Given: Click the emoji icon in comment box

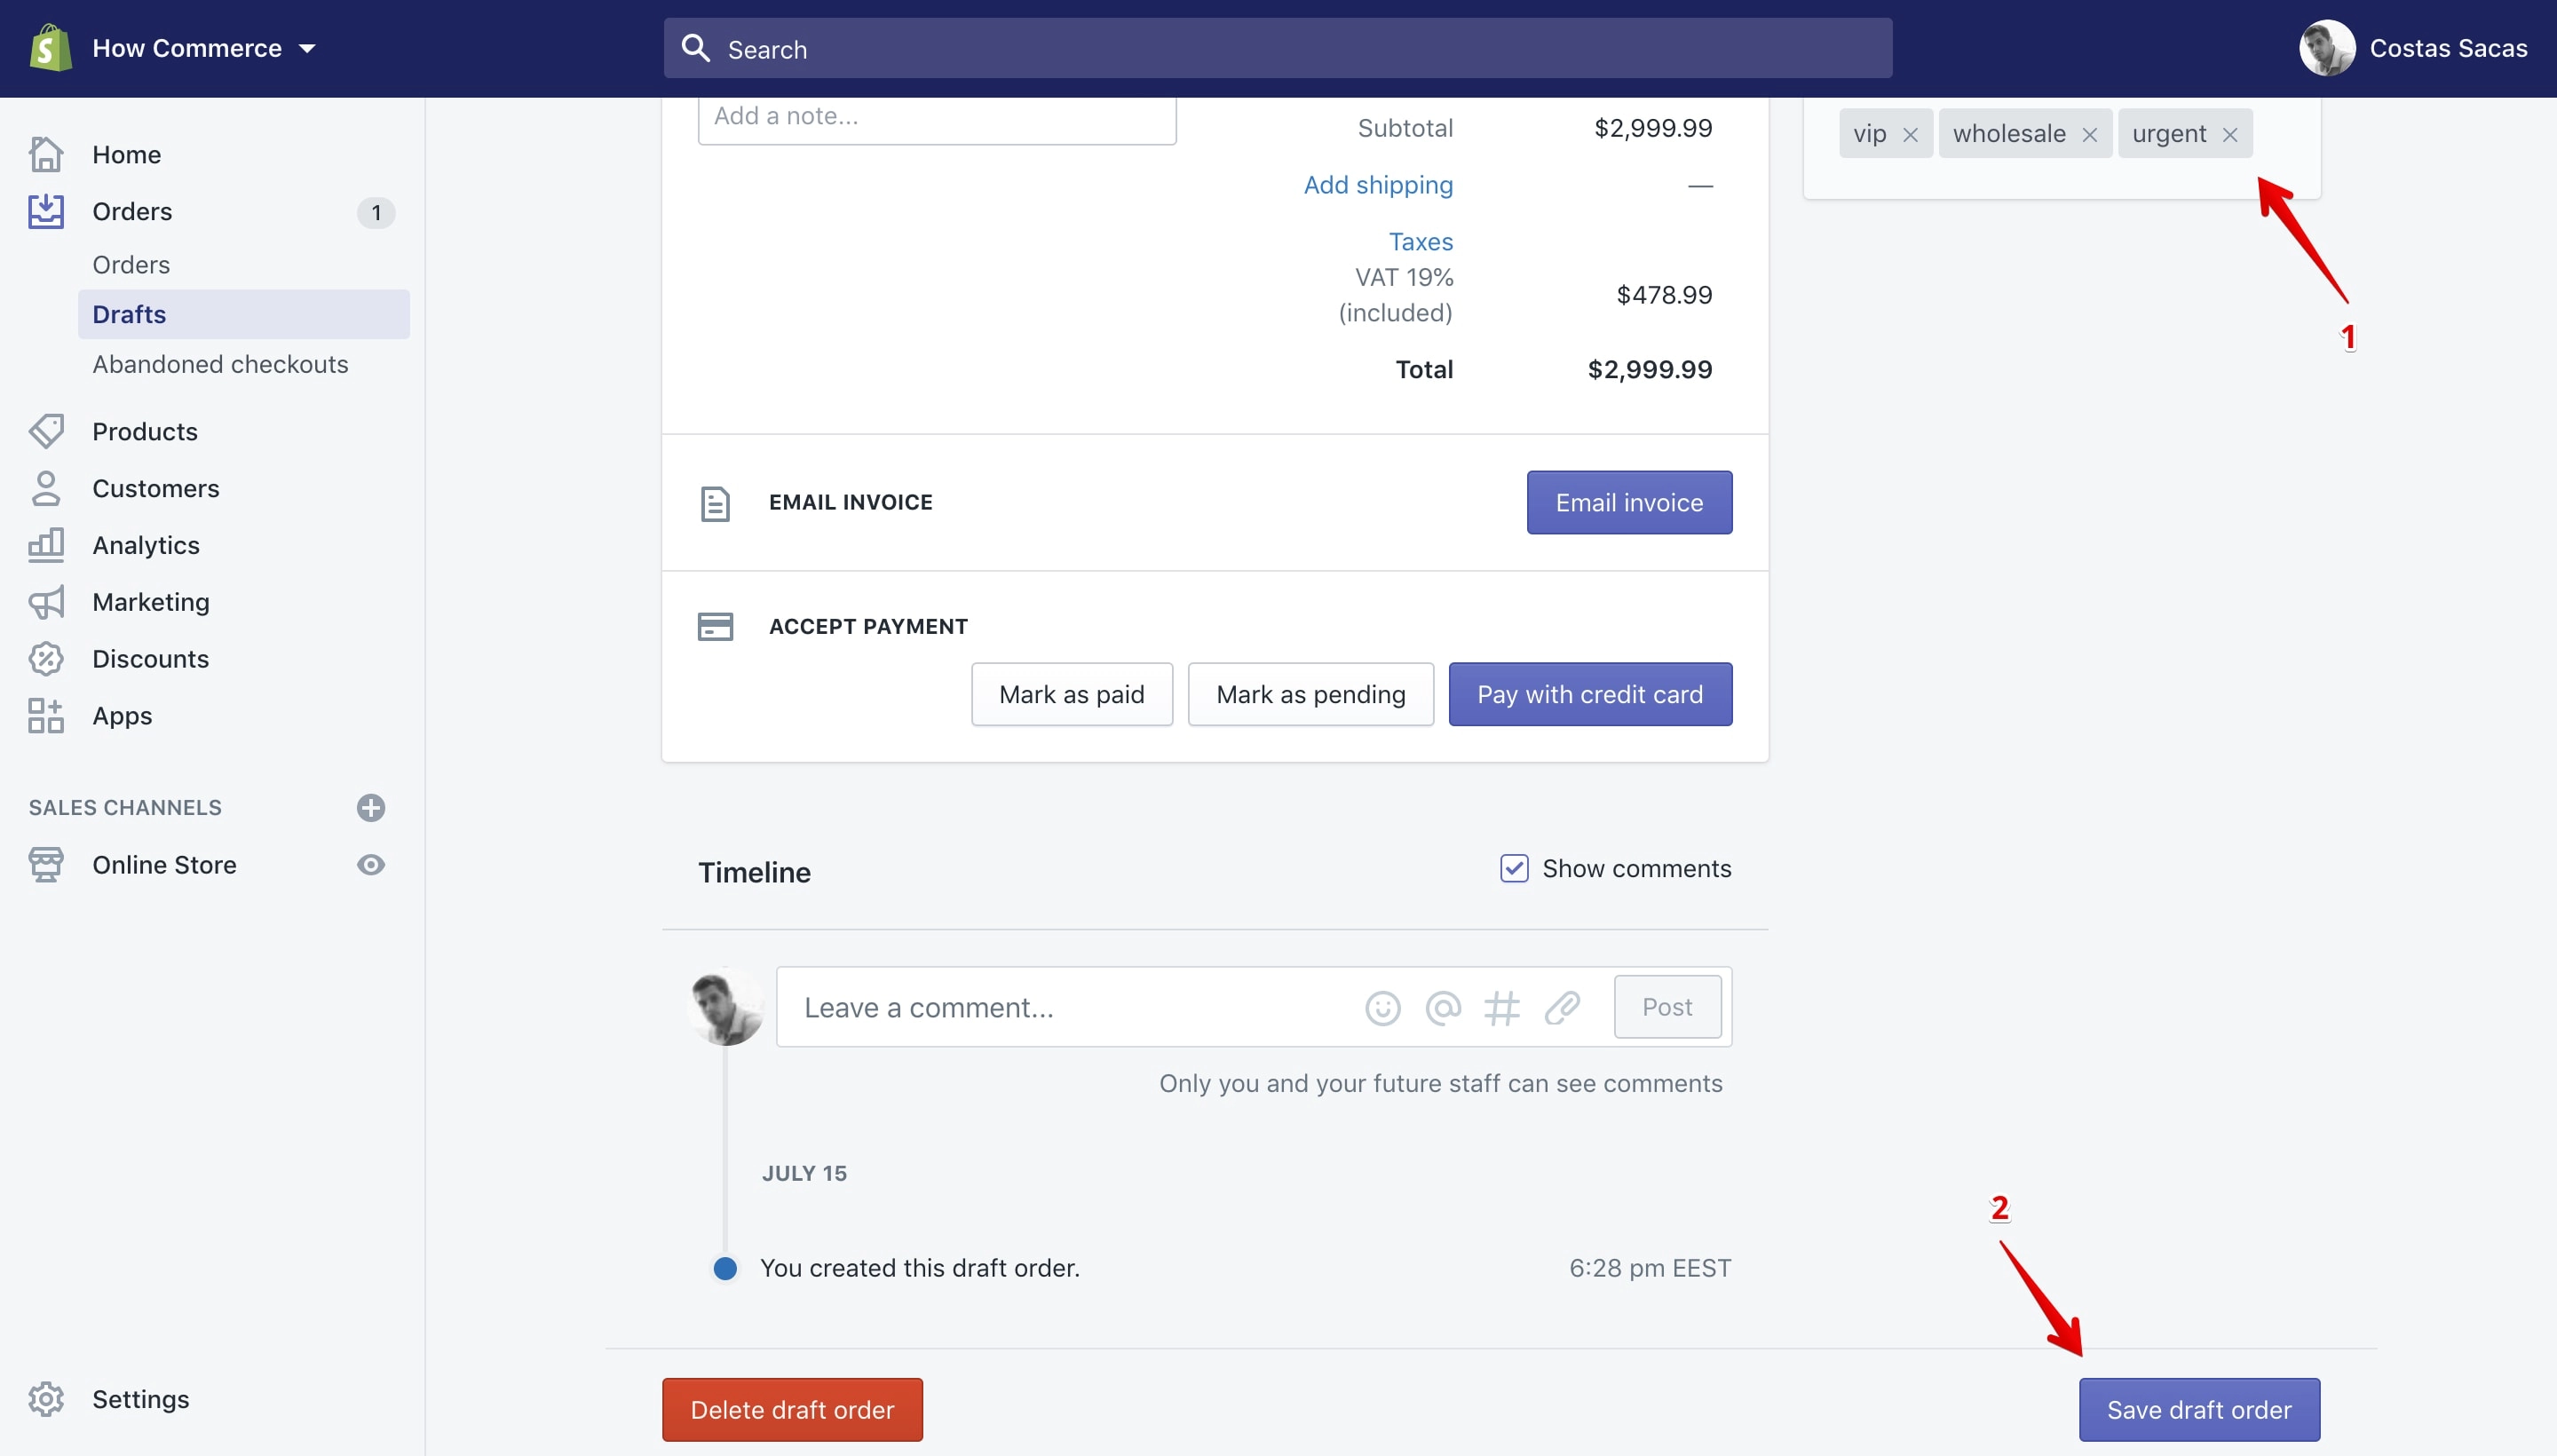Looking at the screenshot, I should point(1382,1008).
